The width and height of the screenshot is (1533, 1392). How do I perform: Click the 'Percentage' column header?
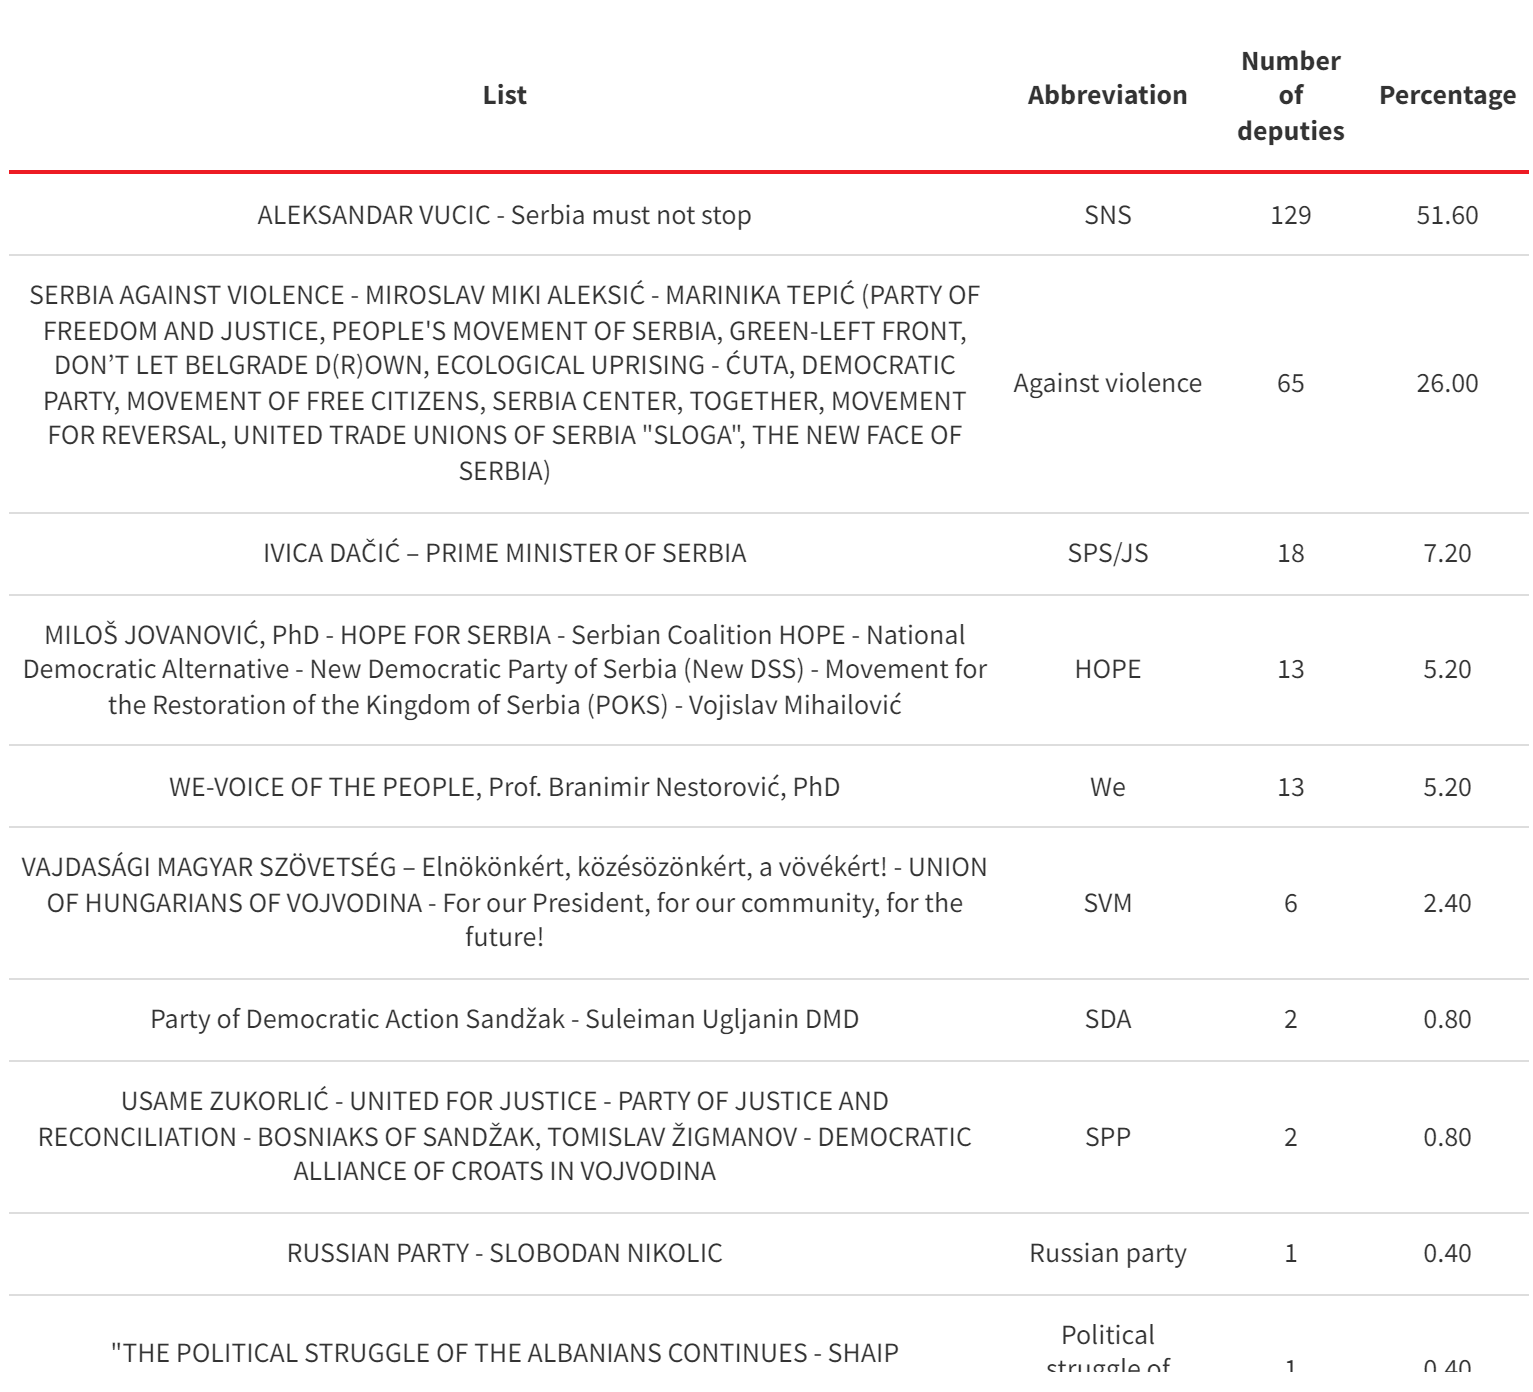click(x=1447, y=95)
